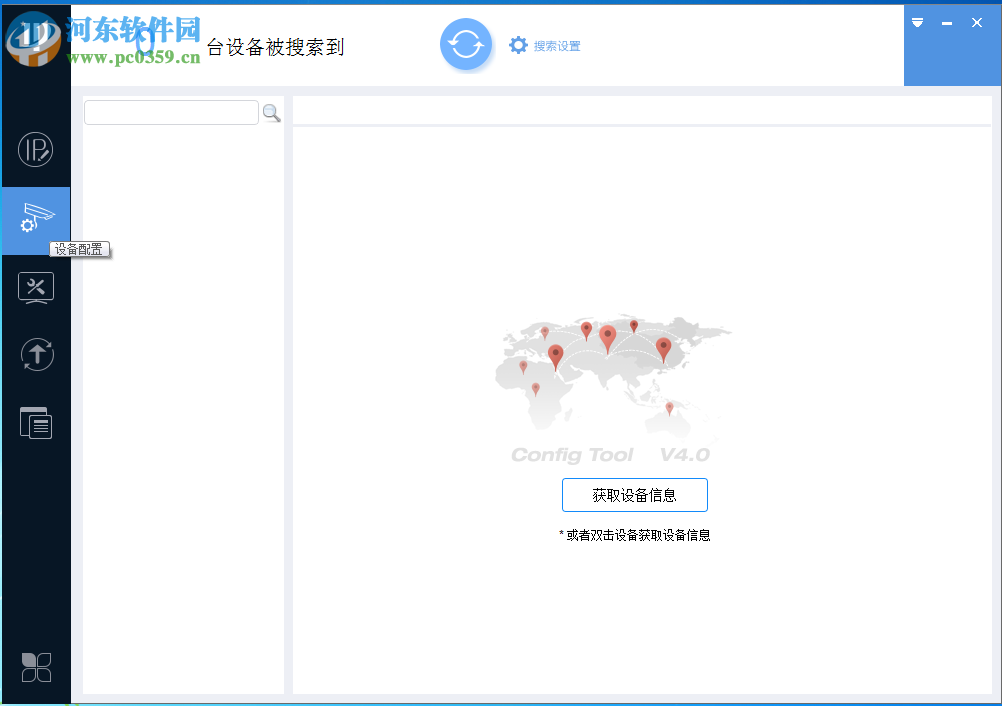Click the Config Tool V4.0 watermark
Viewport: 1002px width, 706px height.
[x=611, y=454]
